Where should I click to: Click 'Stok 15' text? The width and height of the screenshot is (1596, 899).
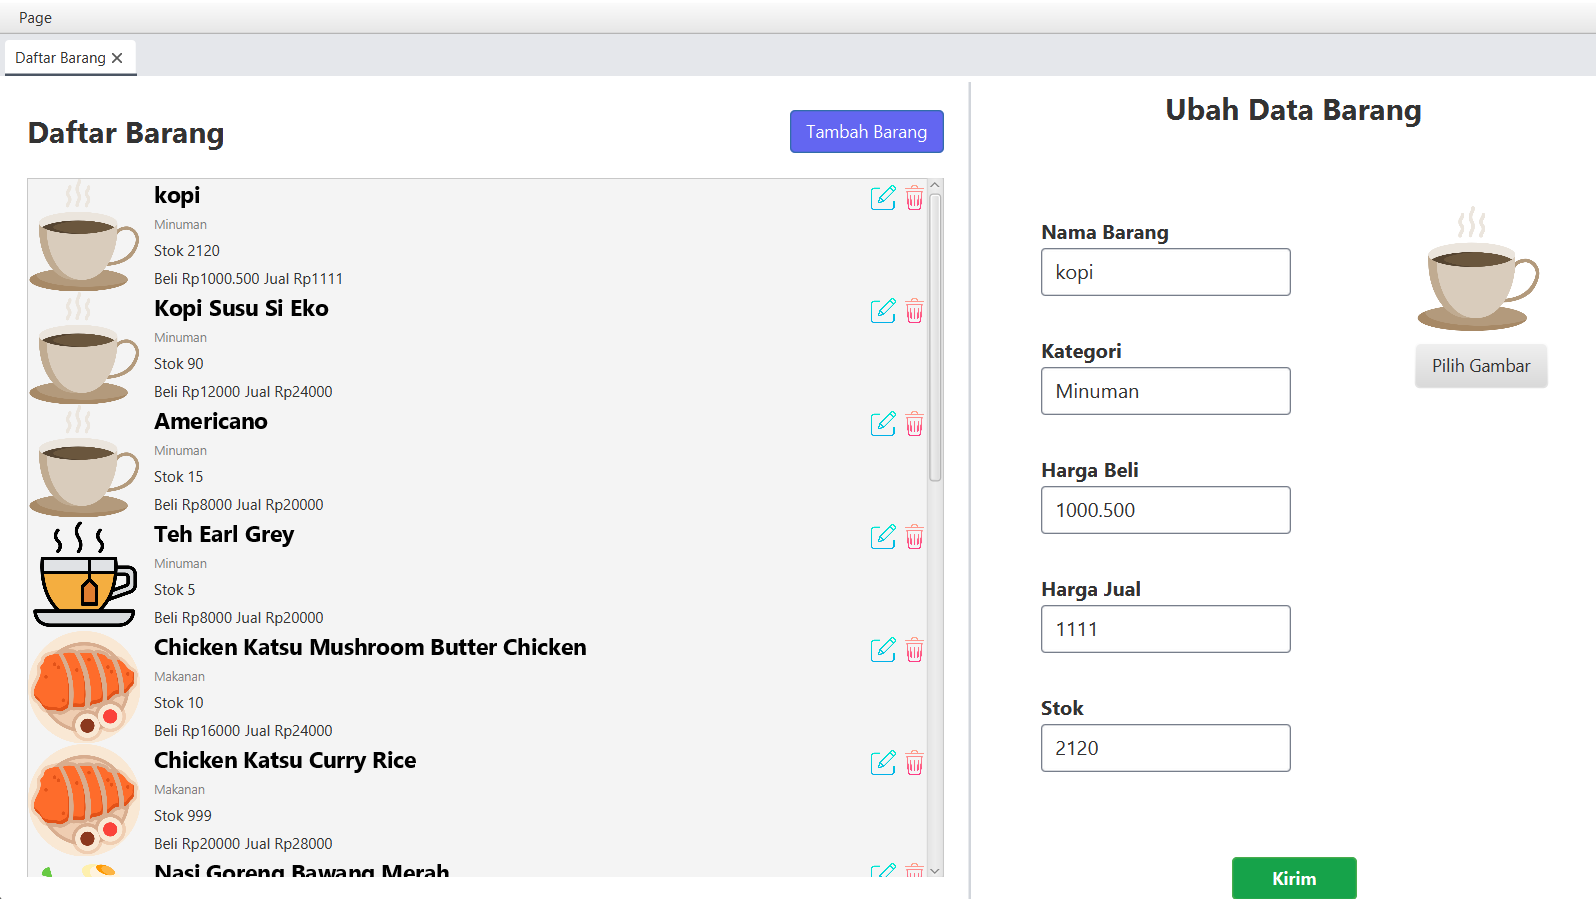click(178, 477)
